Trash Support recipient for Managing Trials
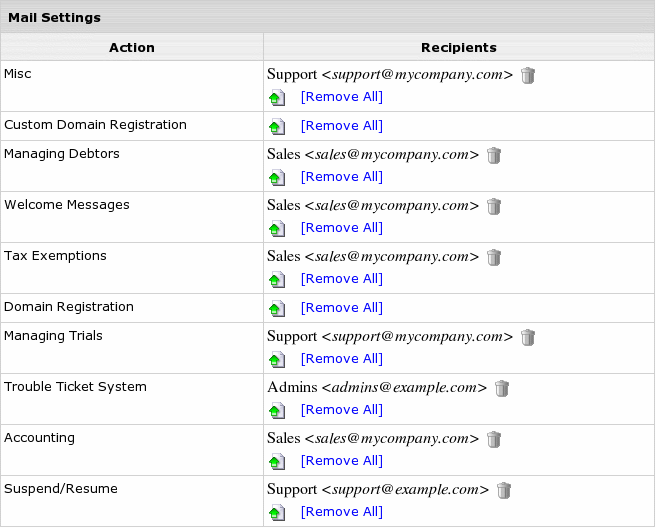 pos(528,338)
